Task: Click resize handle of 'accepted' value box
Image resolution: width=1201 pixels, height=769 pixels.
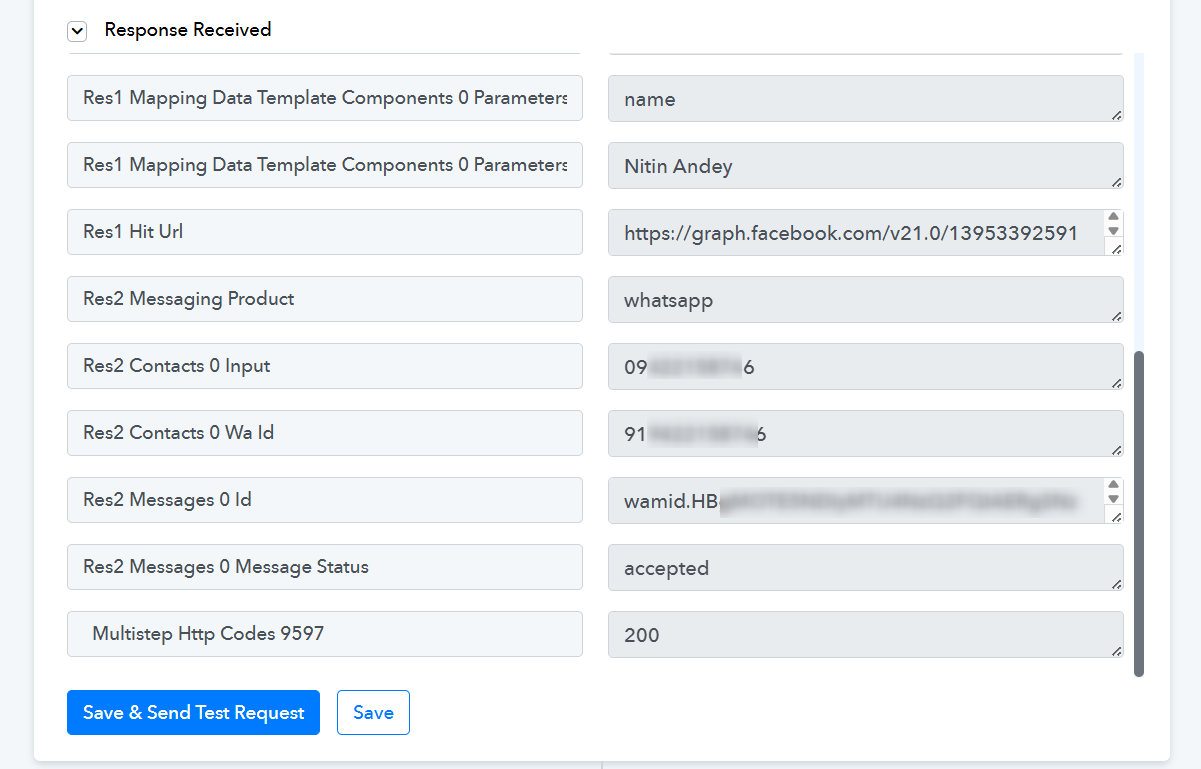Action: click(x=1116, y=583)
